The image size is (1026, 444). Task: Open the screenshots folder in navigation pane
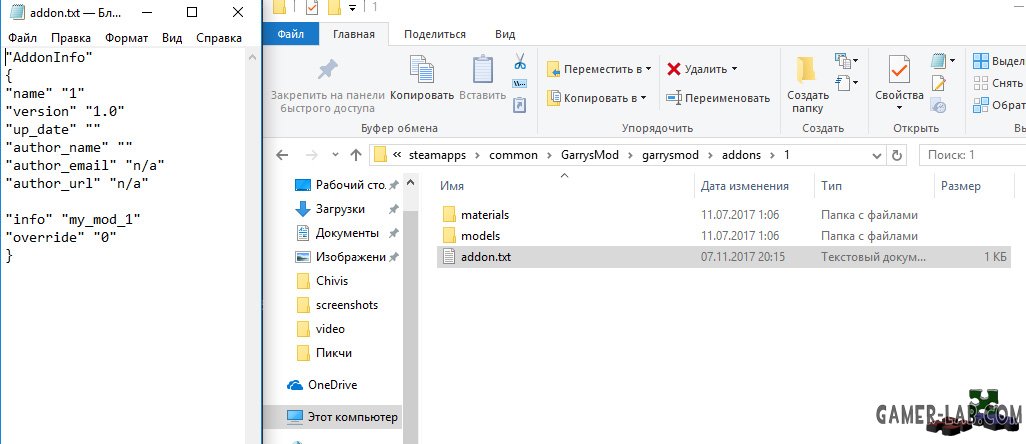tap(336, 305)
